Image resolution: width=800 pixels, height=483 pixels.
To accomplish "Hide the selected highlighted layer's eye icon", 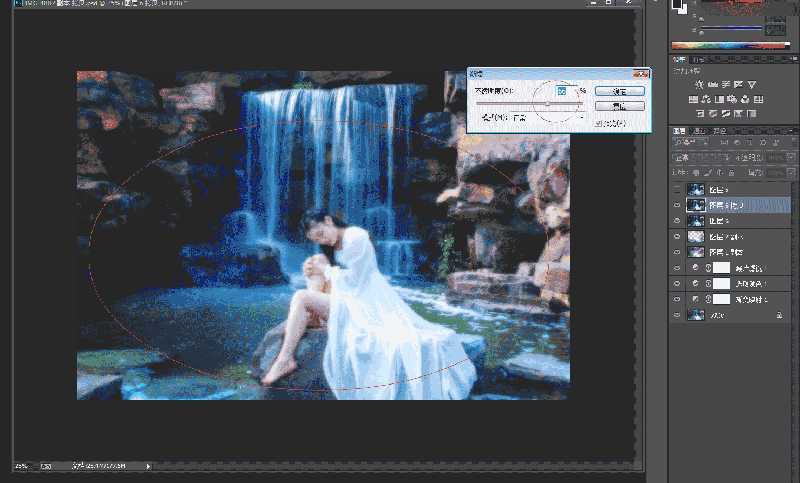I will click(x=678, y=204).
